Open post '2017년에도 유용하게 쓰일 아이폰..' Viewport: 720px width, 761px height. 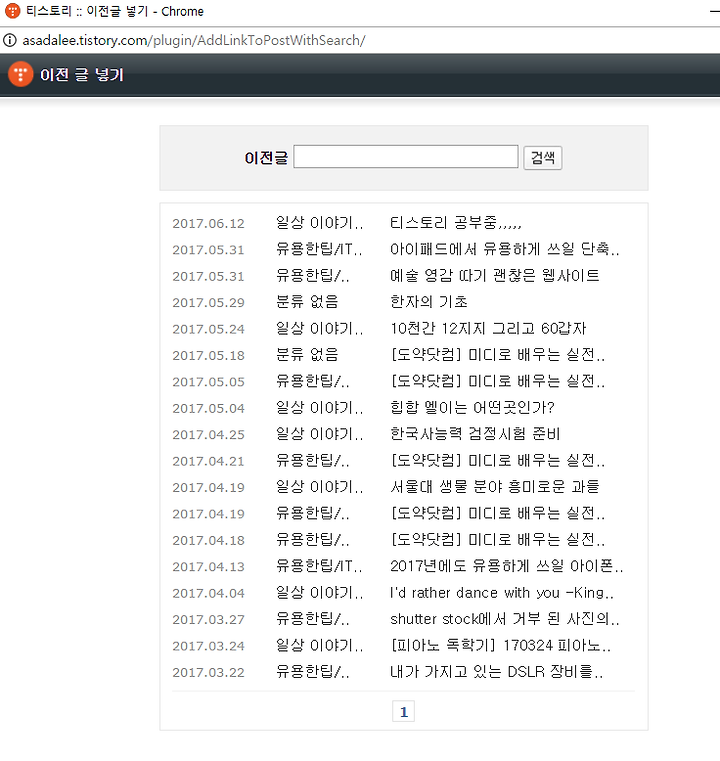(x=507, y=566)
